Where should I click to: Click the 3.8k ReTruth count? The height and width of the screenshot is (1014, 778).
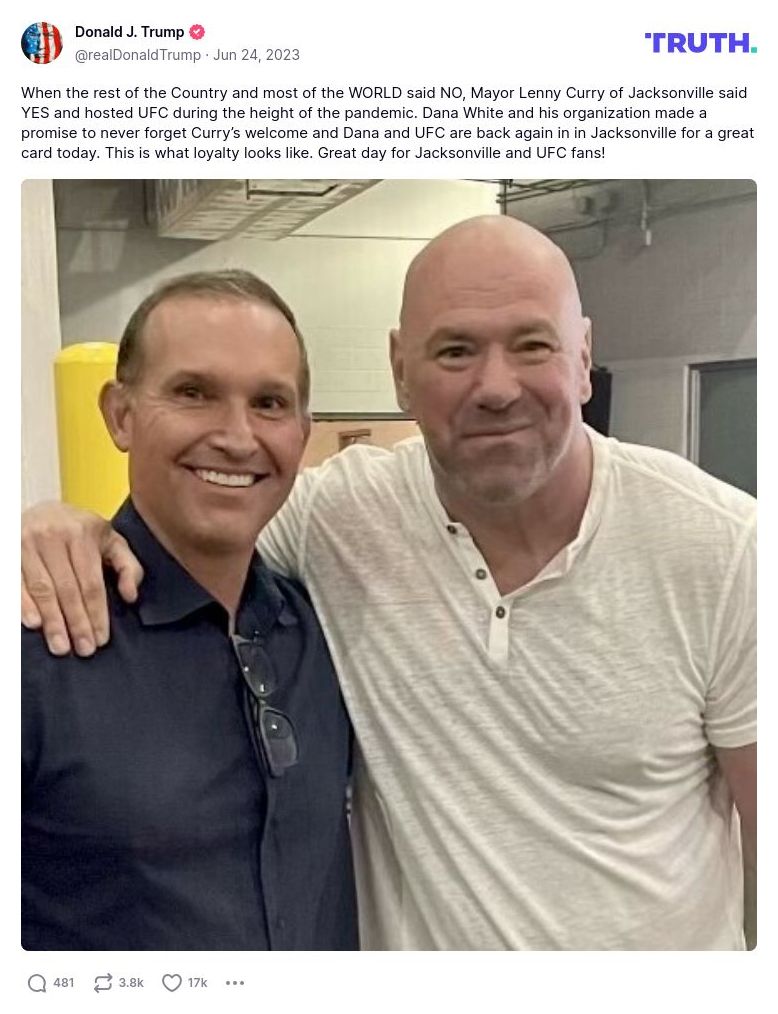coord(131,983)
